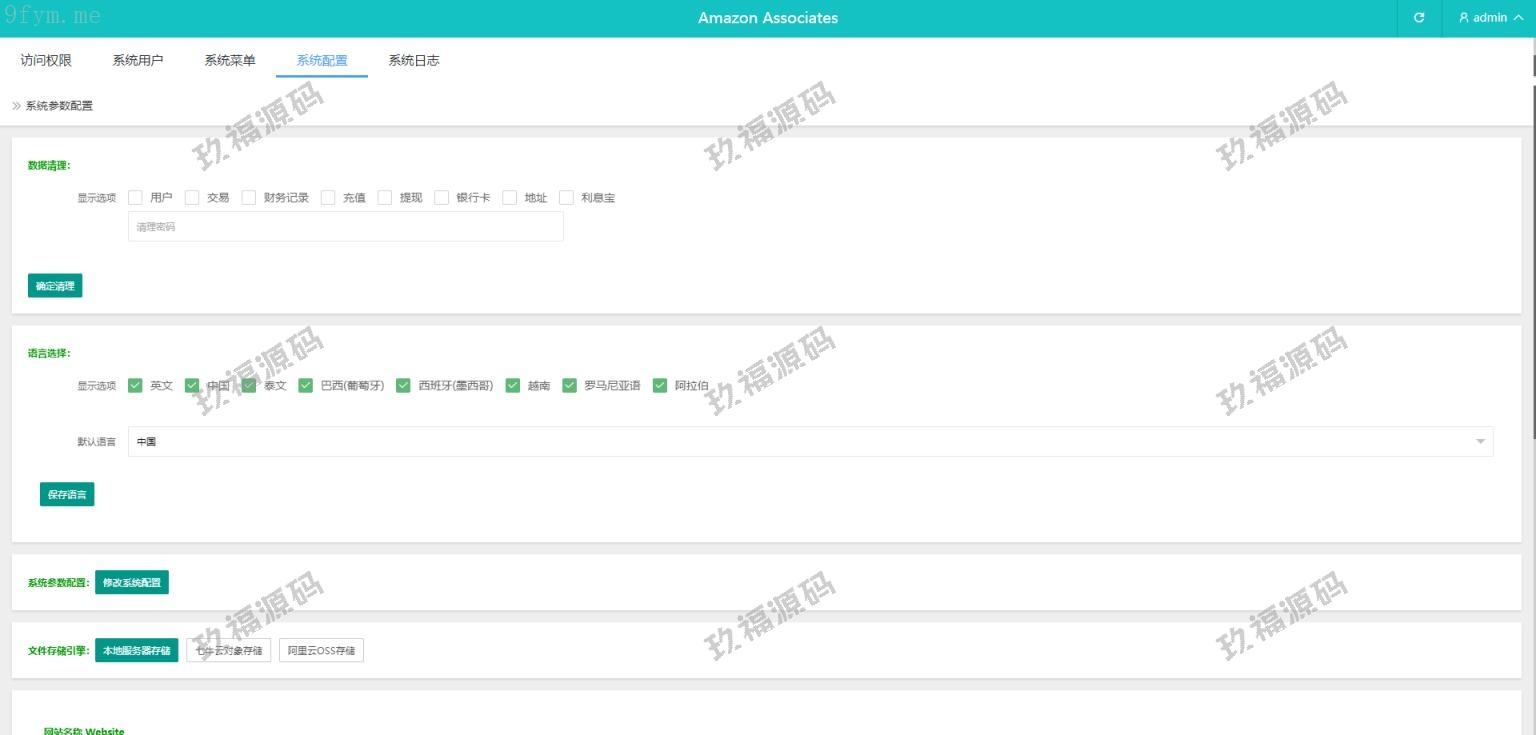The image size is (1536, 735).
Task: Tick the 财务记录 checkbox
Action: pos(249,198)
